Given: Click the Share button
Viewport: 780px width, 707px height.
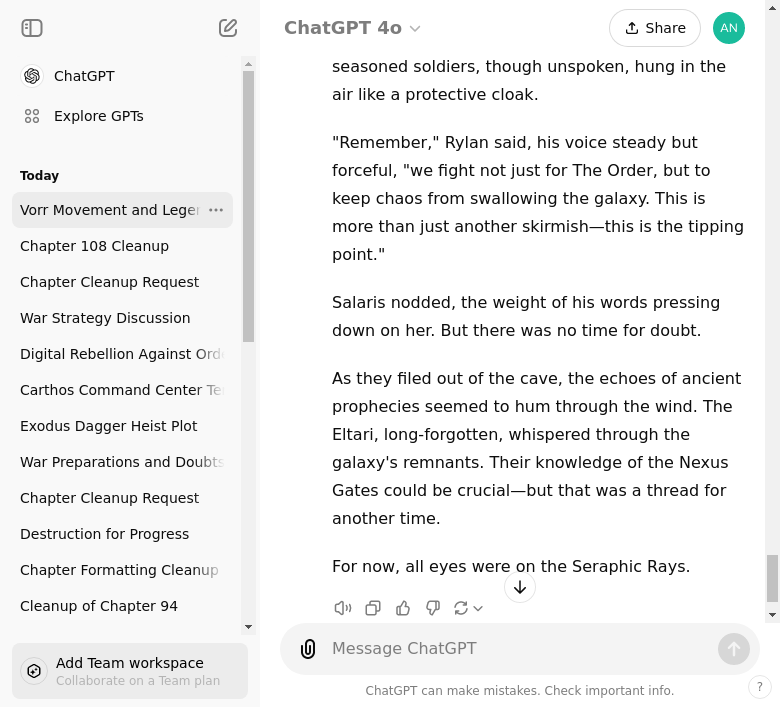Looking at the screenshot, I should [x=654, y=28].
